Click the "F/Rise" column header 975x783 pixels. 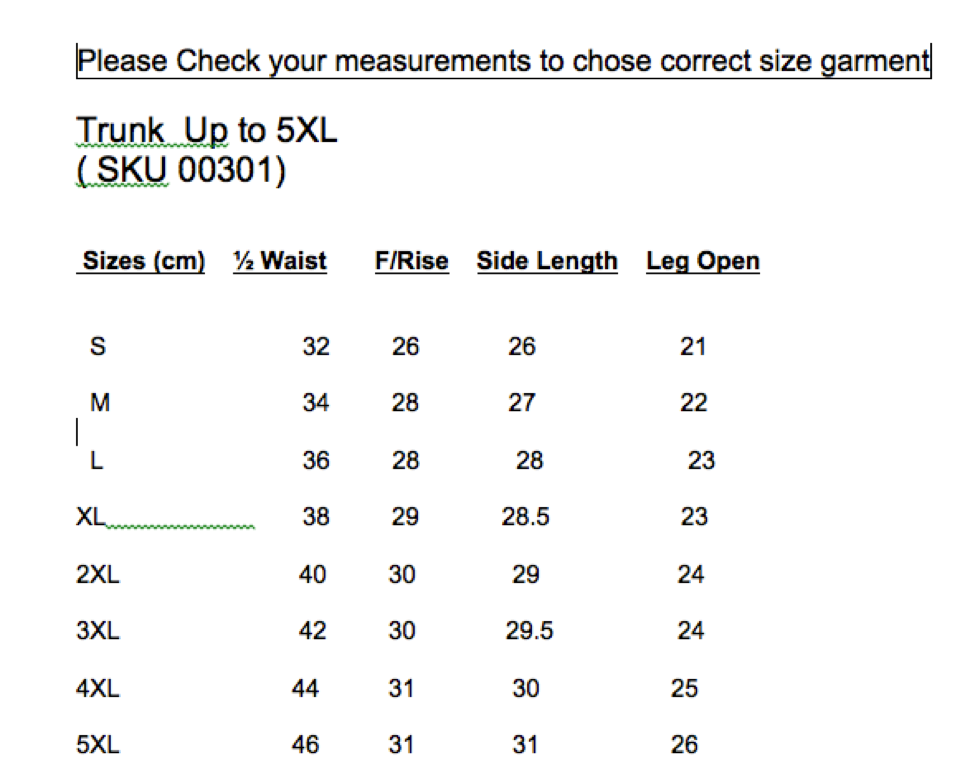(x=411, y=262)
